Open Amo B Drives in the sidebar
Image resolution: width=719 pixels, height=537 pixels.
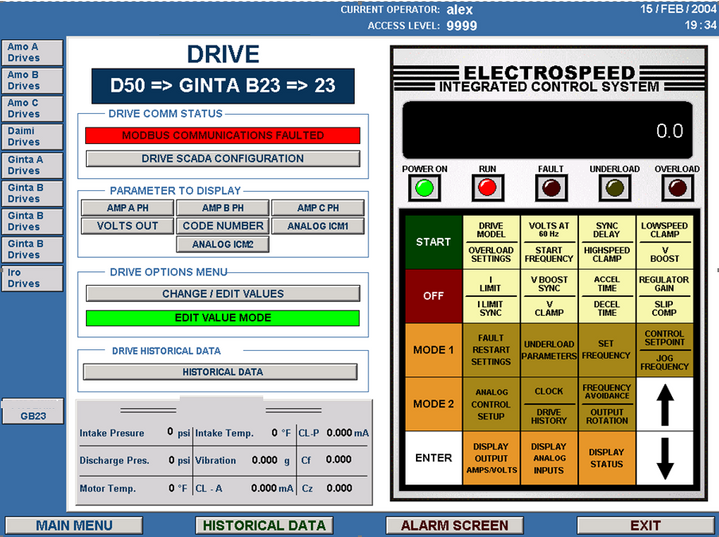tap(32, 80)
